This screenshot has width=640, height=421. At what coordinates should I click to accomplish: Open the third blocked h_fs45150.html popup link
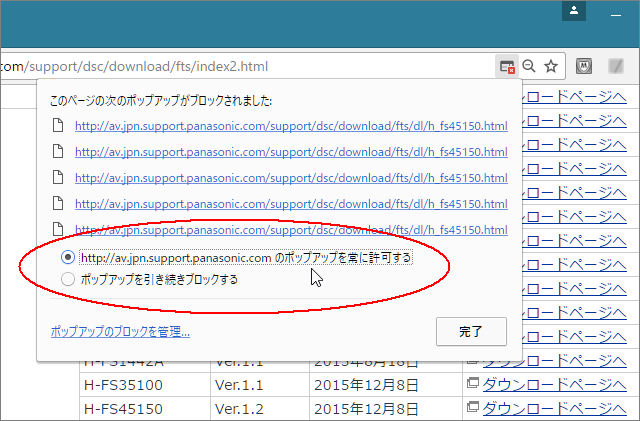pyautogui.click(x=291, y=178)
